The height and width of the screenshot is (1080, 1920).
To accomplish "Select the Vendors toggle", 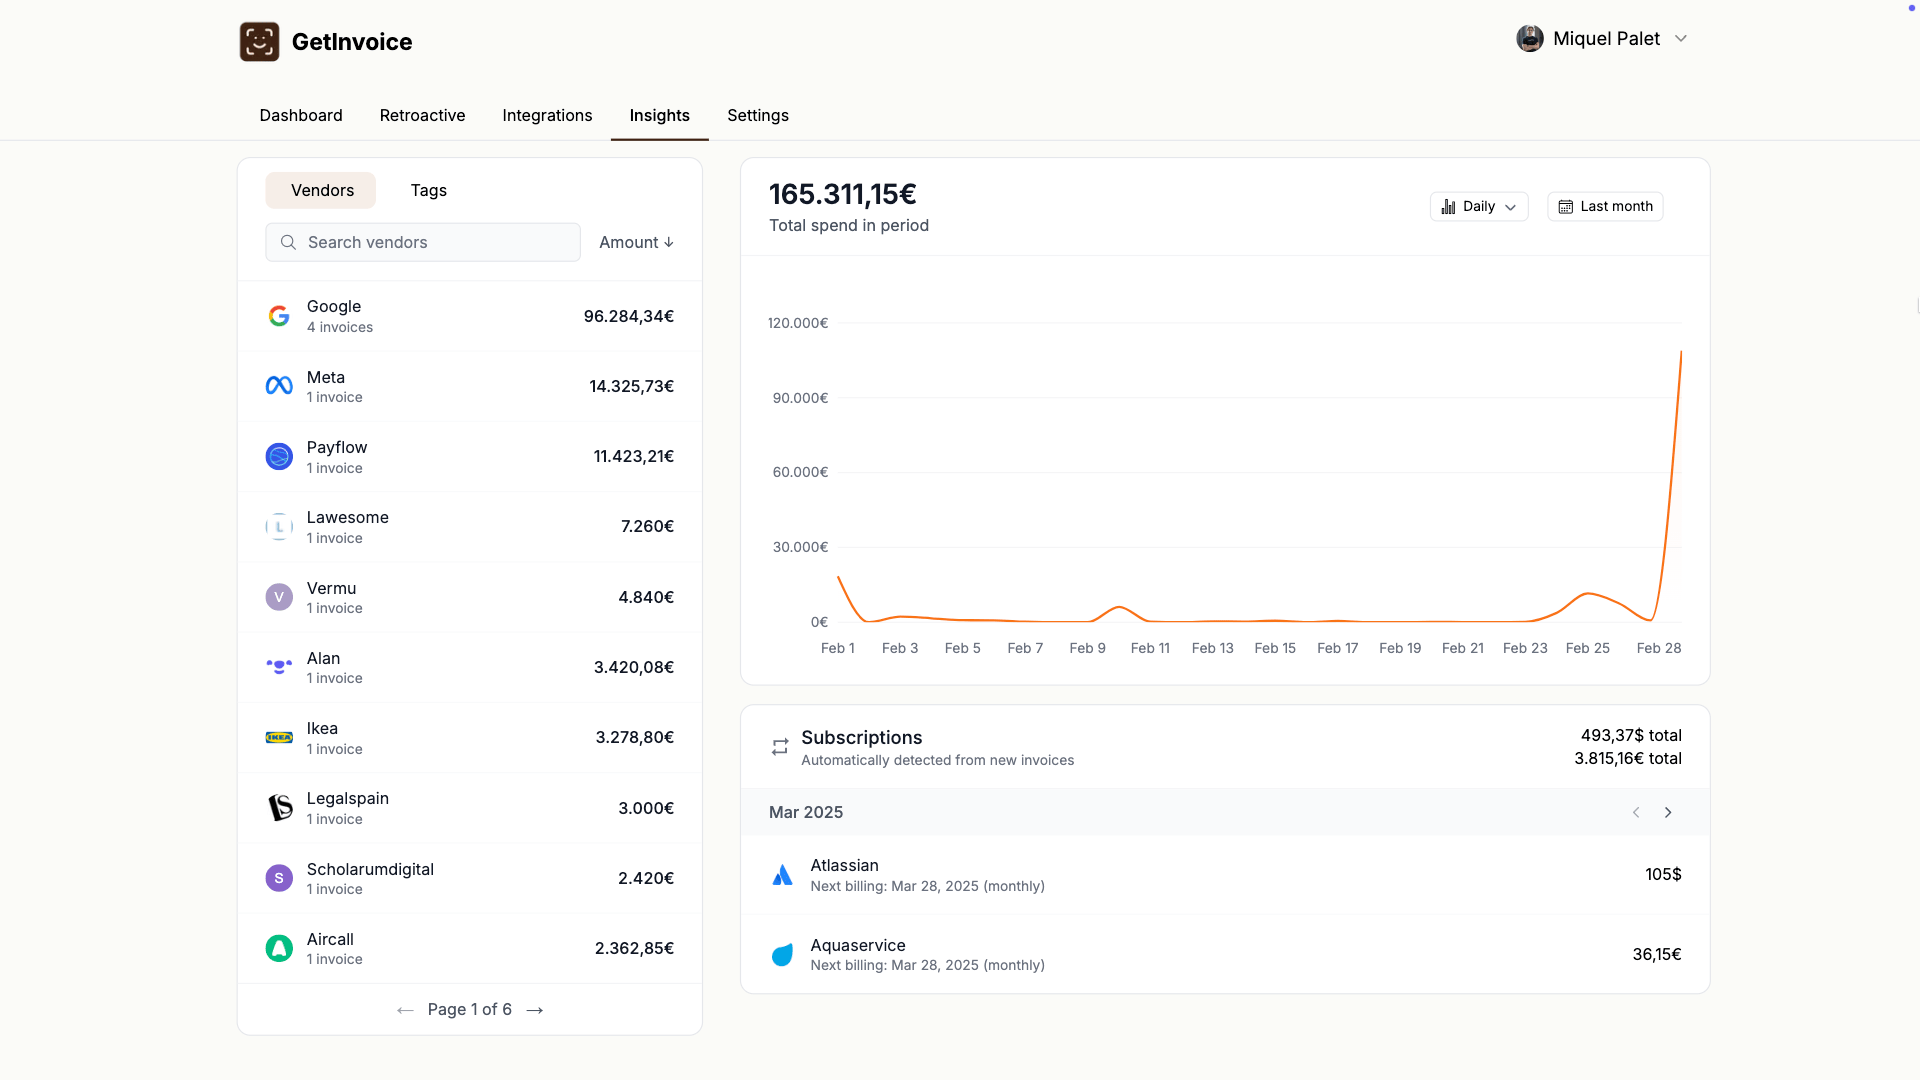I will tap(321, 190).
